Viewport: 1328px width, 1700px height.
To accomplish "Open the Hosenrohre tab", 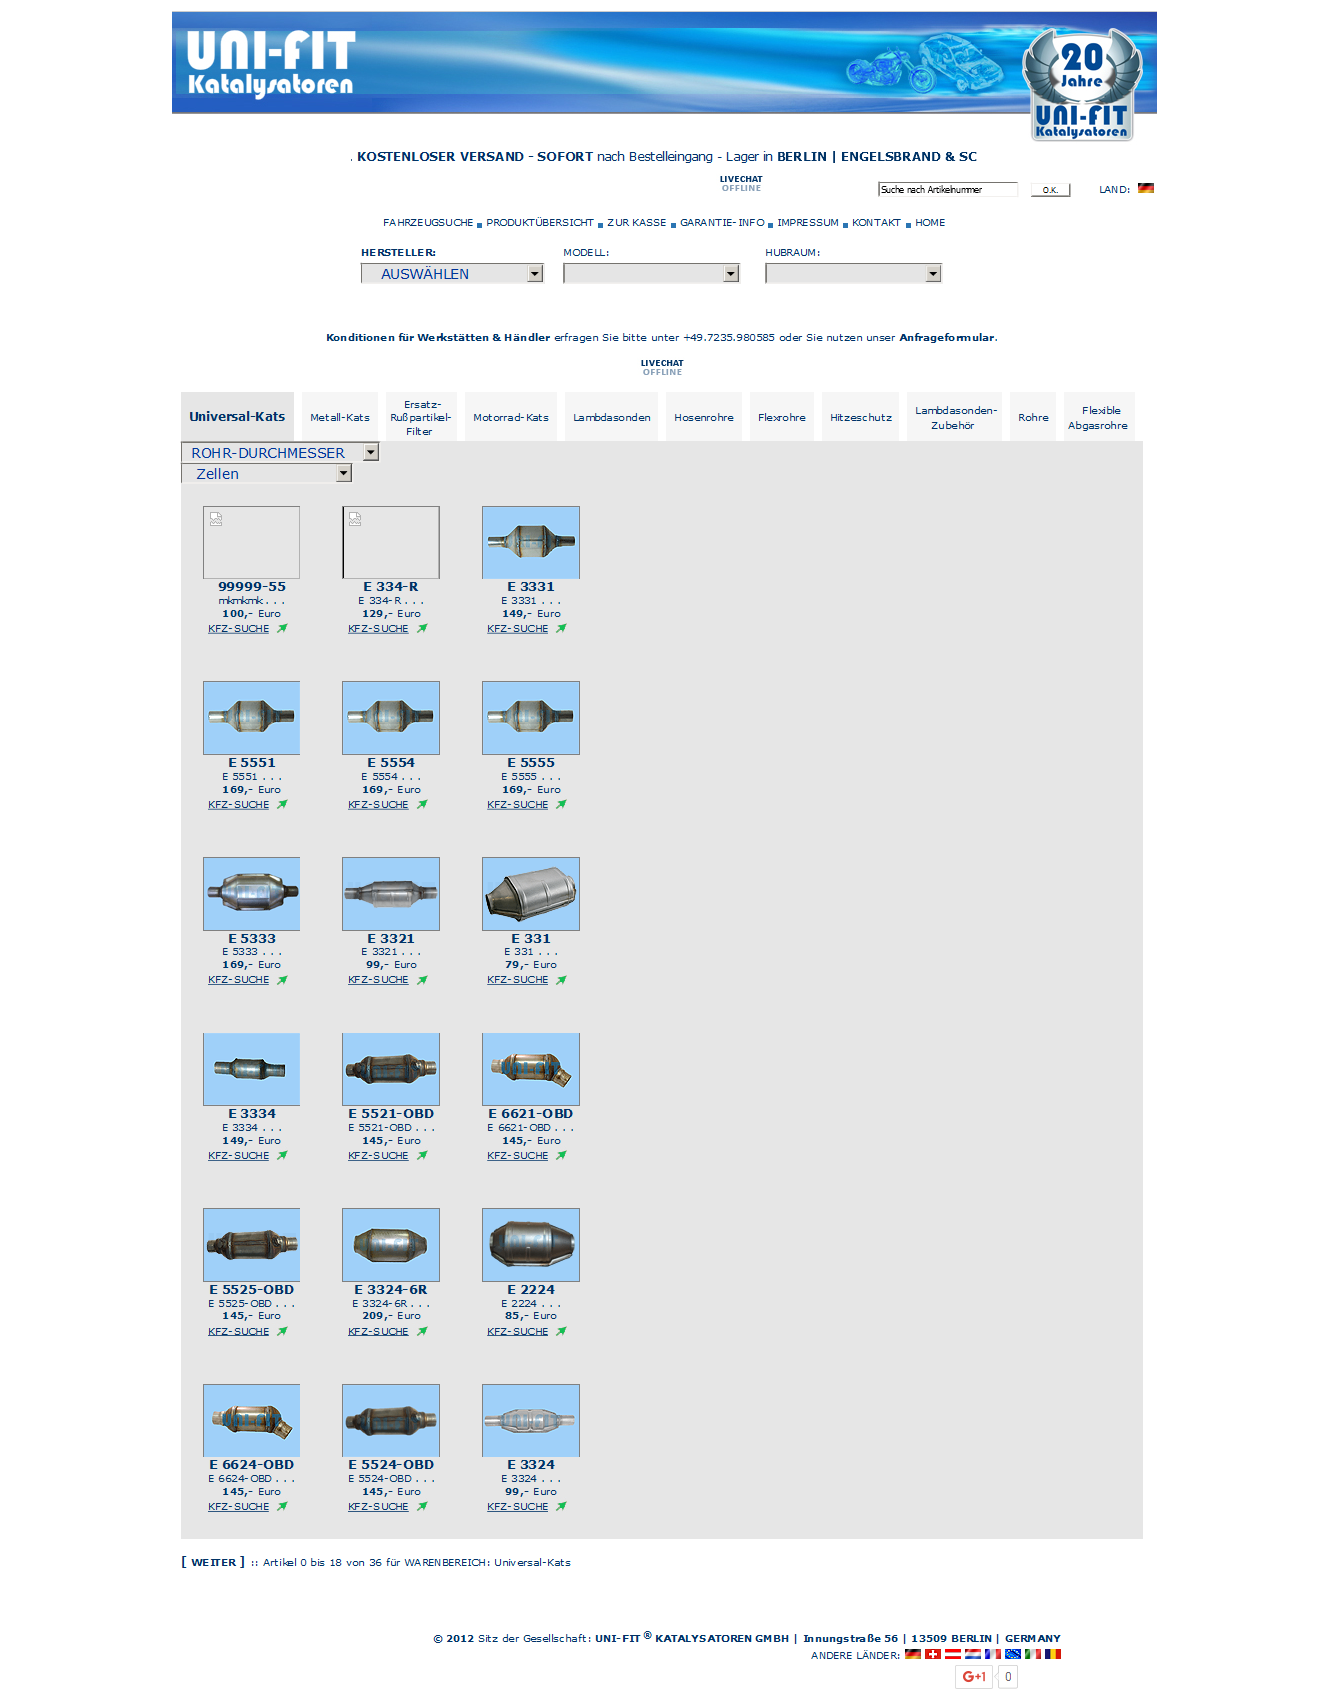I will pos(704,417).
